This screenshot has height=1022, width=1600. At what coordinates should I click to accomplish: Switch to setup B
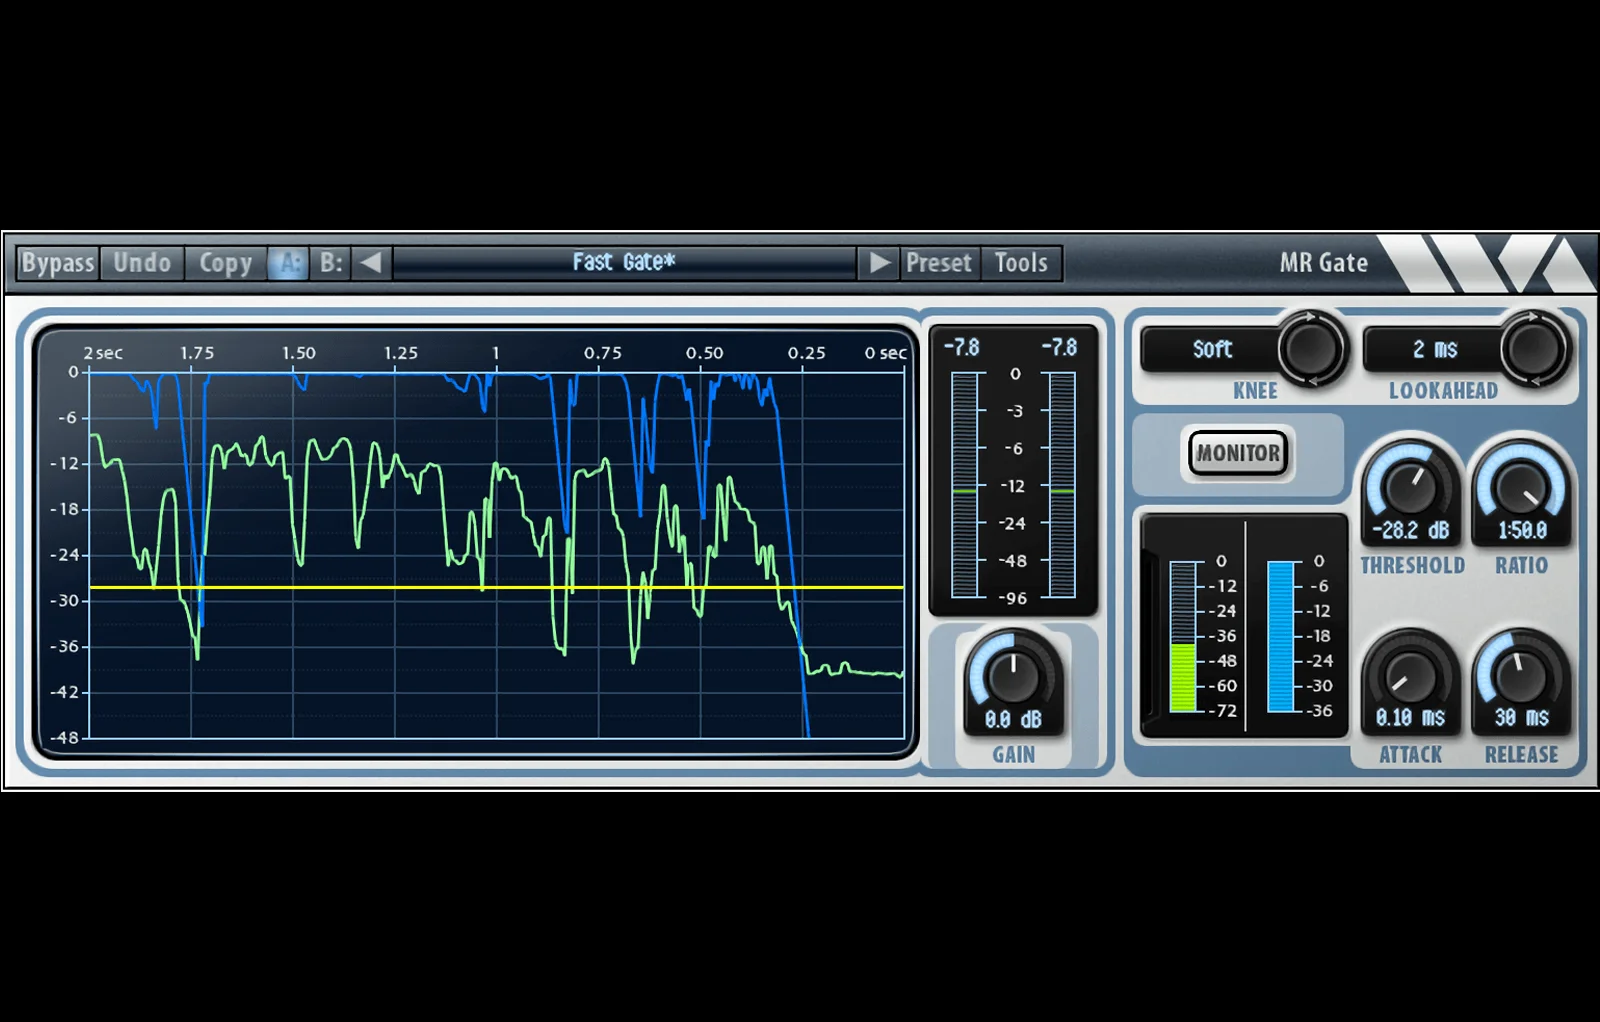330,263
